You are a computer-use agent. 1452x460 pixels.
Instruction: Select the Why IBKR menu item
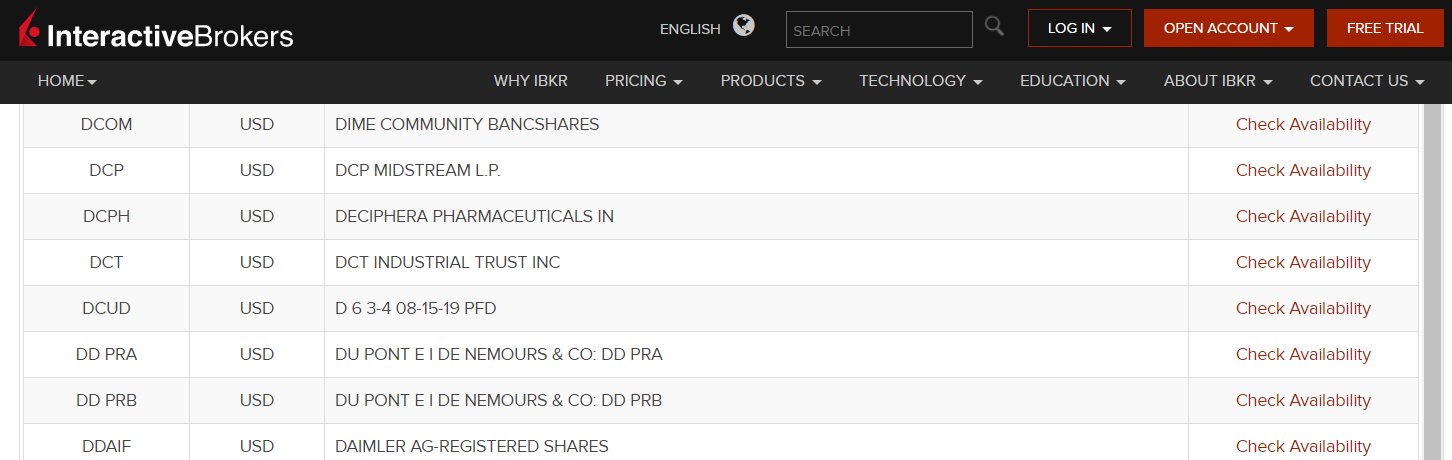click(527, 81)
